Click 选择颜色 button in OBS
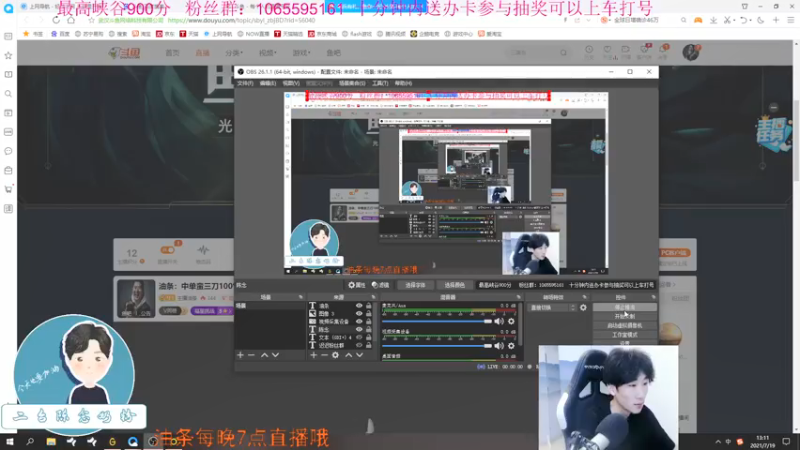Viewport: 800px width, 450px height. pyautogui.click(x=455, y=285)
